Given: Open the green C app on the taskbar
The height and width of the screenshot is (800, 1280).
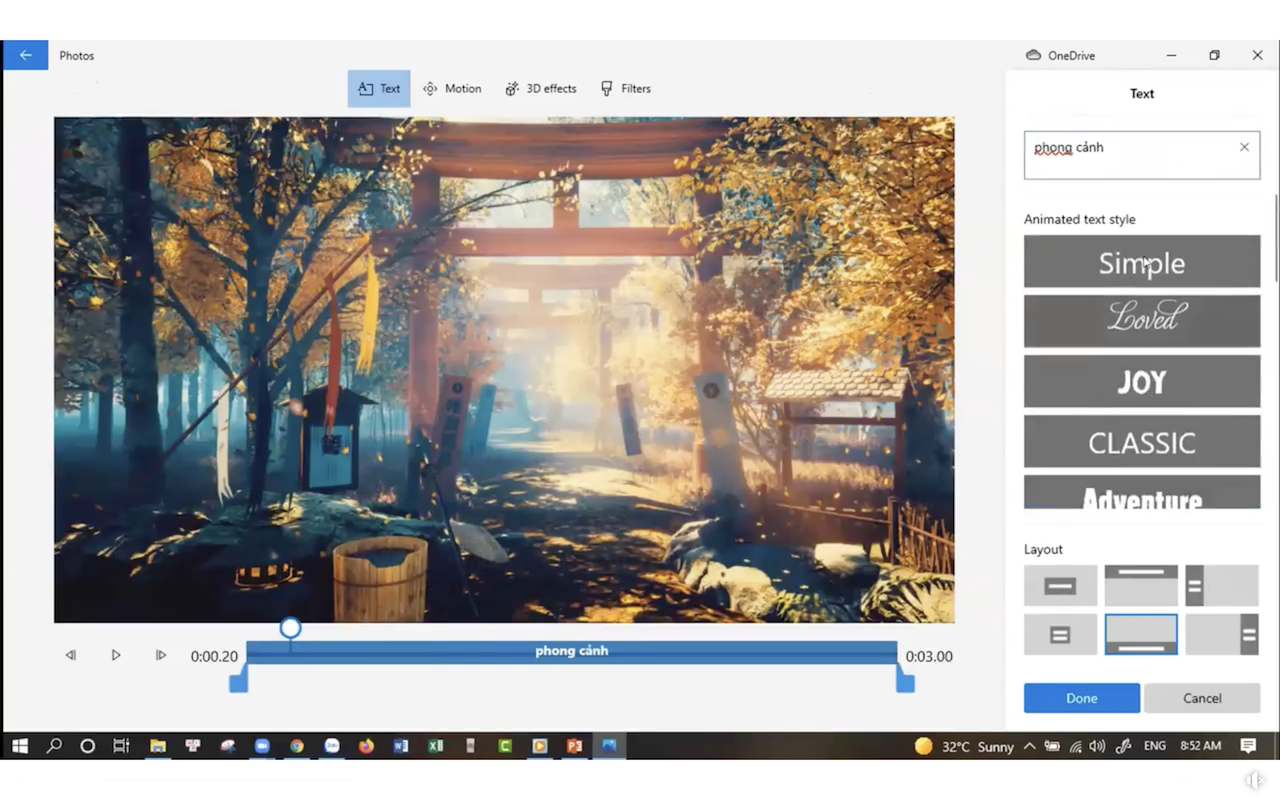Looking at the screenshot, I should (505, 746).
